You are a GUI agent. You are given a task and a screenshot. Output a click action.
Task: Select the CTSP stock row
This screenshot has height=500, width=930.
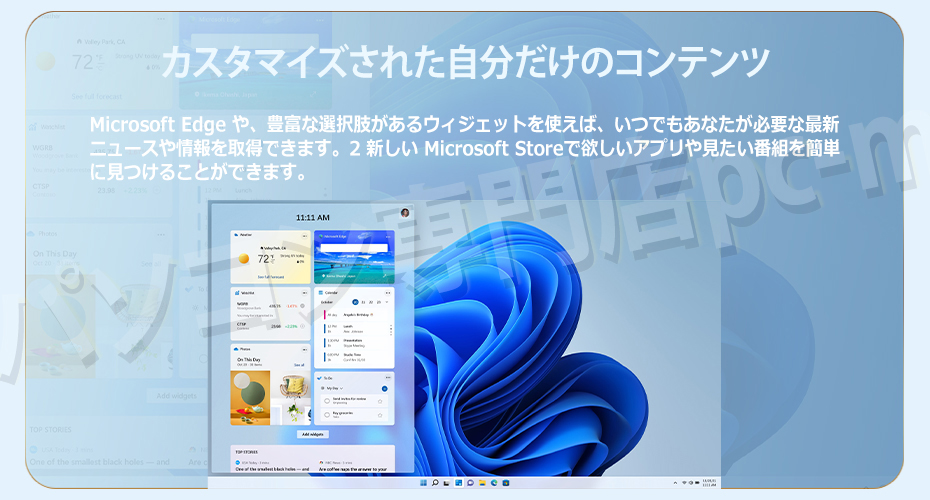click(270, 326)
